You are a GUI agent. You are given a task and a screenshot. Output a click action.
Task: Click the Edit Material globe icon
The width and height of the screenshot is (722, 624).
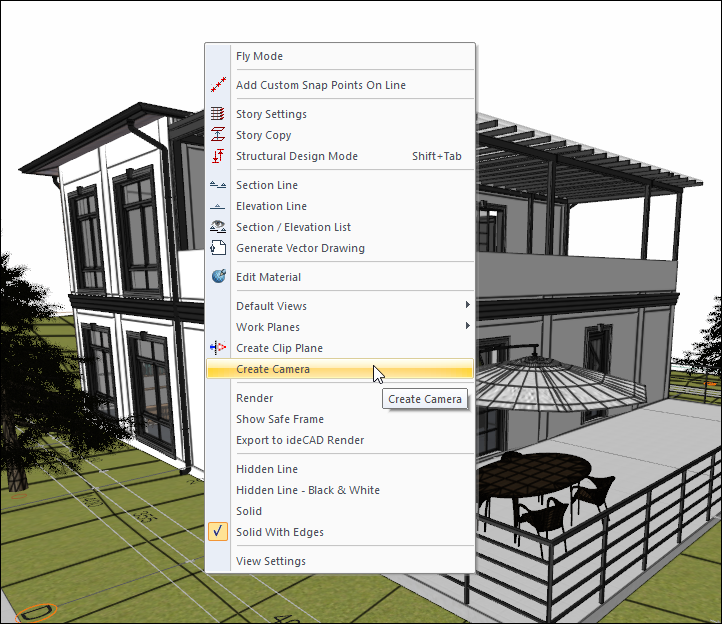coord(218,278)
